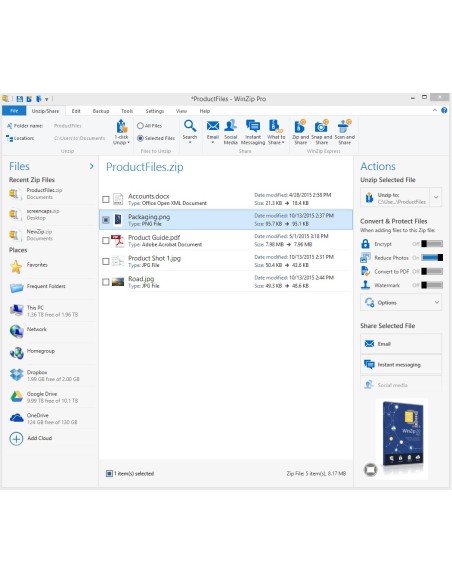Switch to the Edit tab

tap(76, 111)
